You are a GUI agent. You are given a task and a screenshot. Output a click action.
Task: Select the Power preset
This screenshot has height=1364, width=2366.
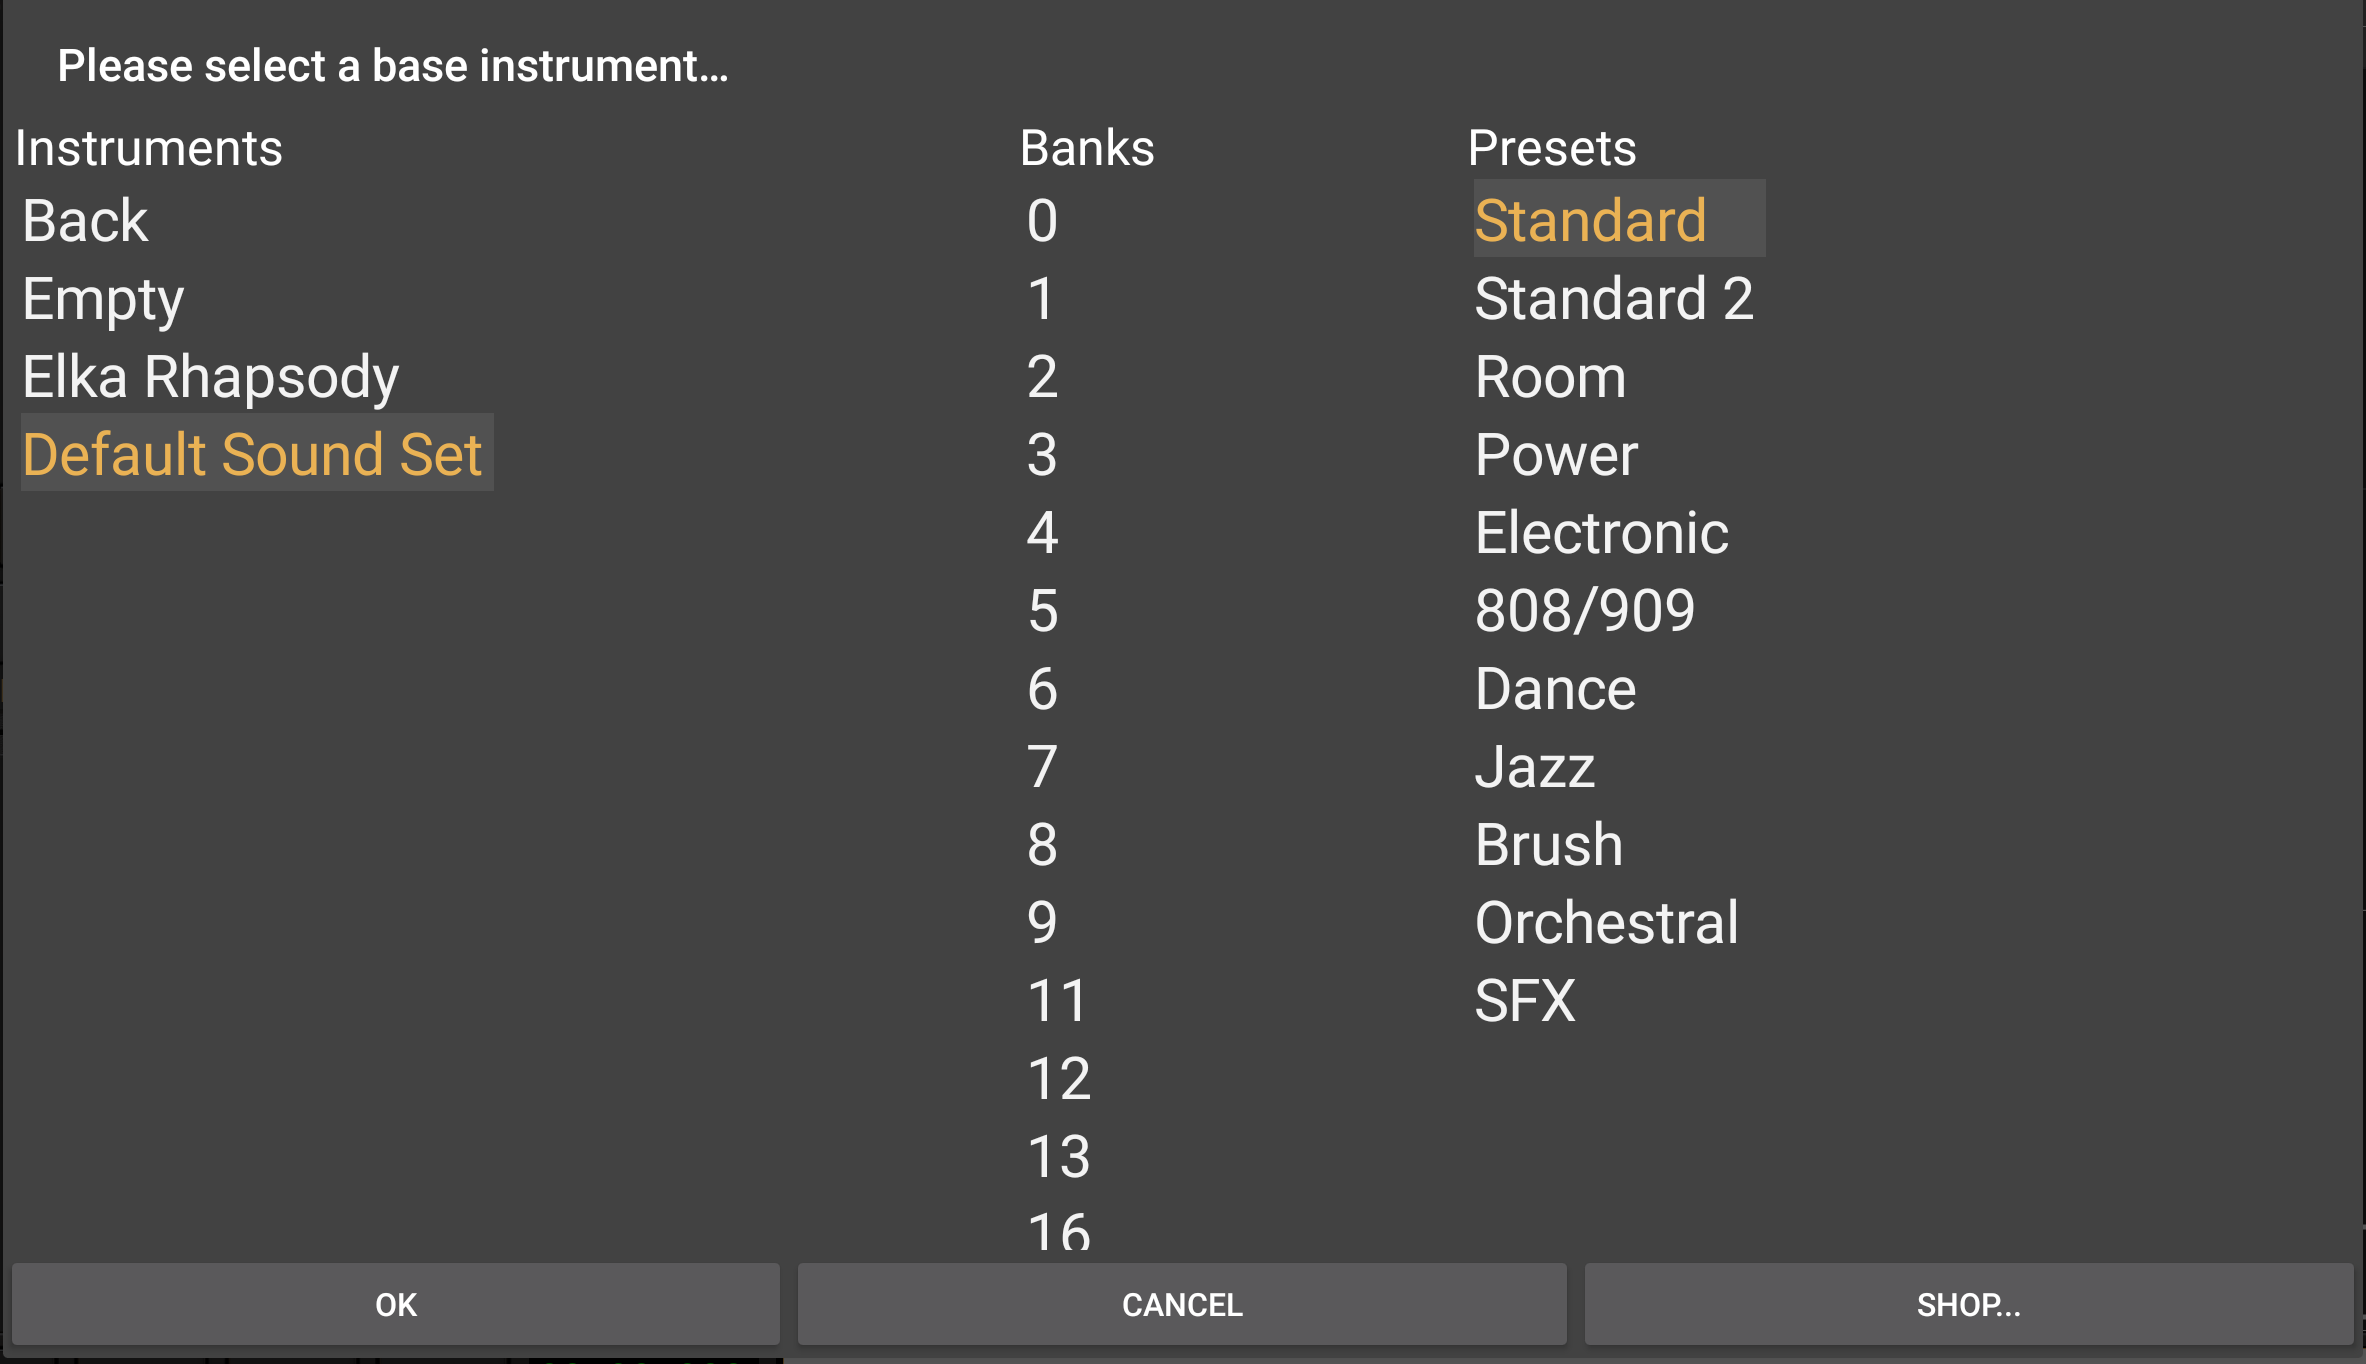[1556, 455]
